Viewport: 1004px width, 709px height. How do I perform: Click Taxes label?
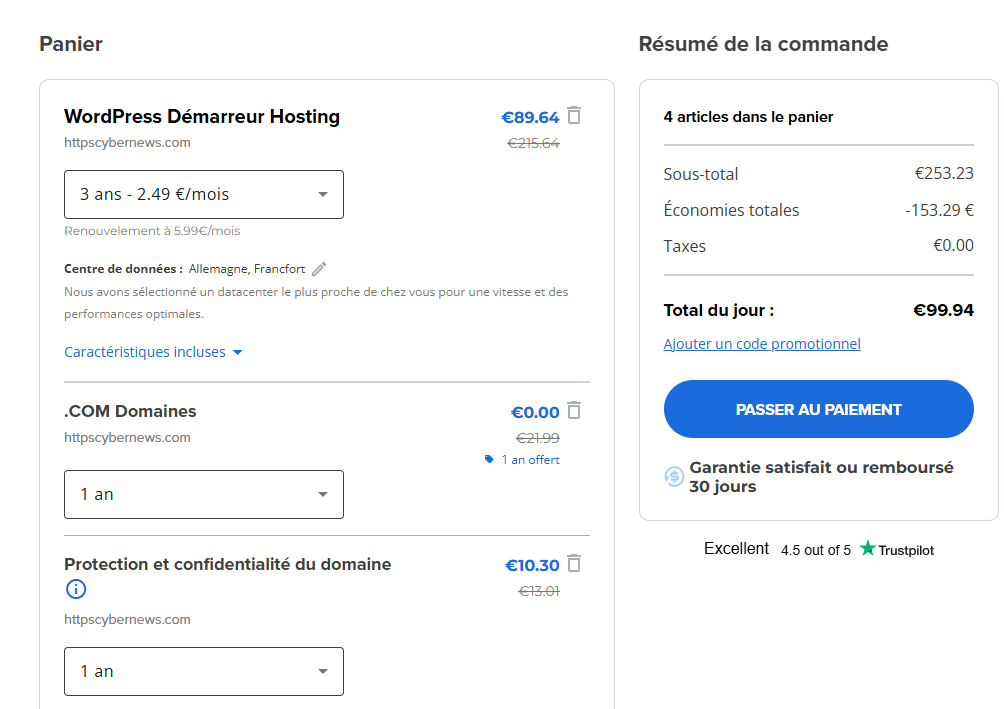tap(684, 247)
